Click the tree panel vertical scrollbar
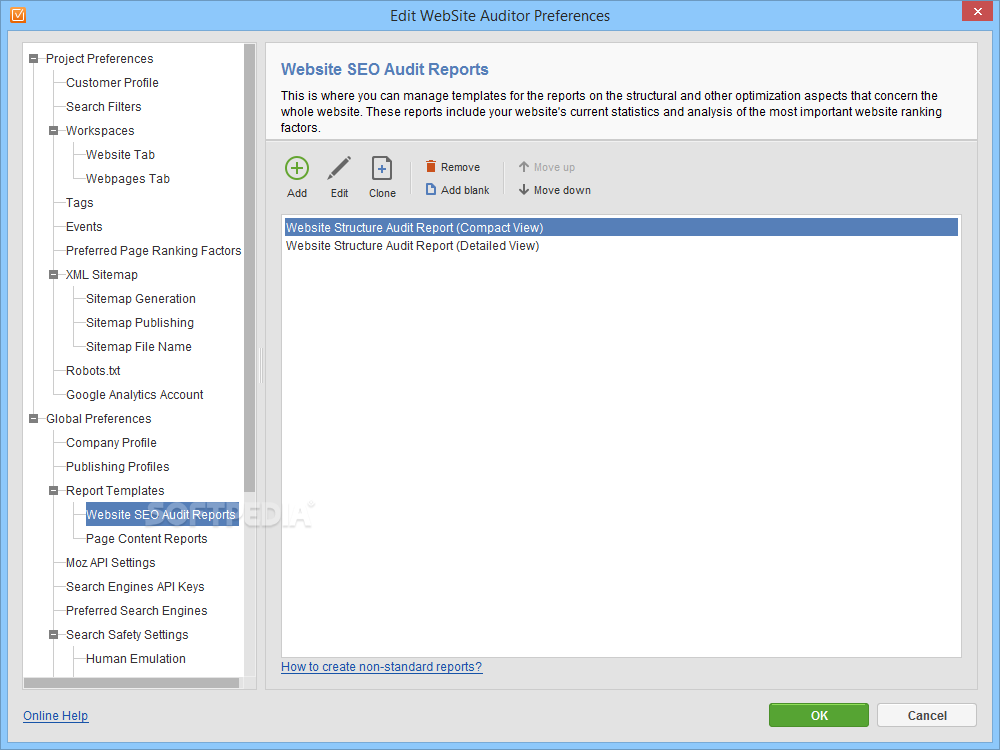 [249, 268]
